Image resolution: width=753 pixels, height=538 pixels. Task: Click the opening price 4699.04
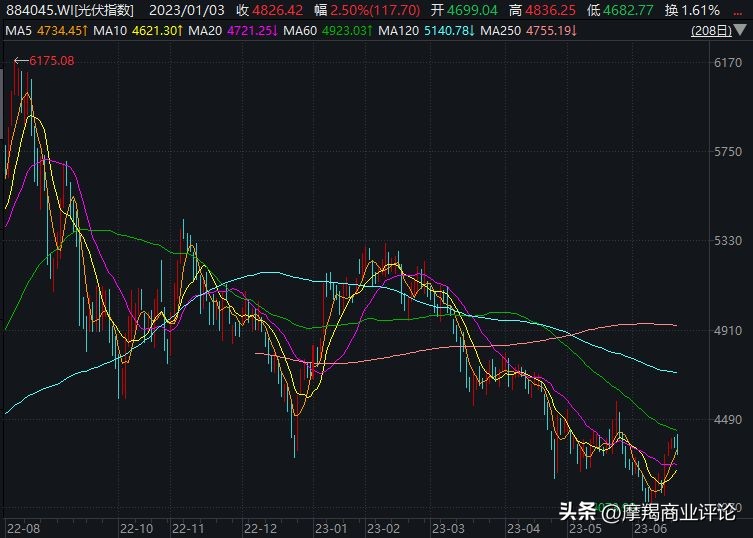click(x=472, y=10)
